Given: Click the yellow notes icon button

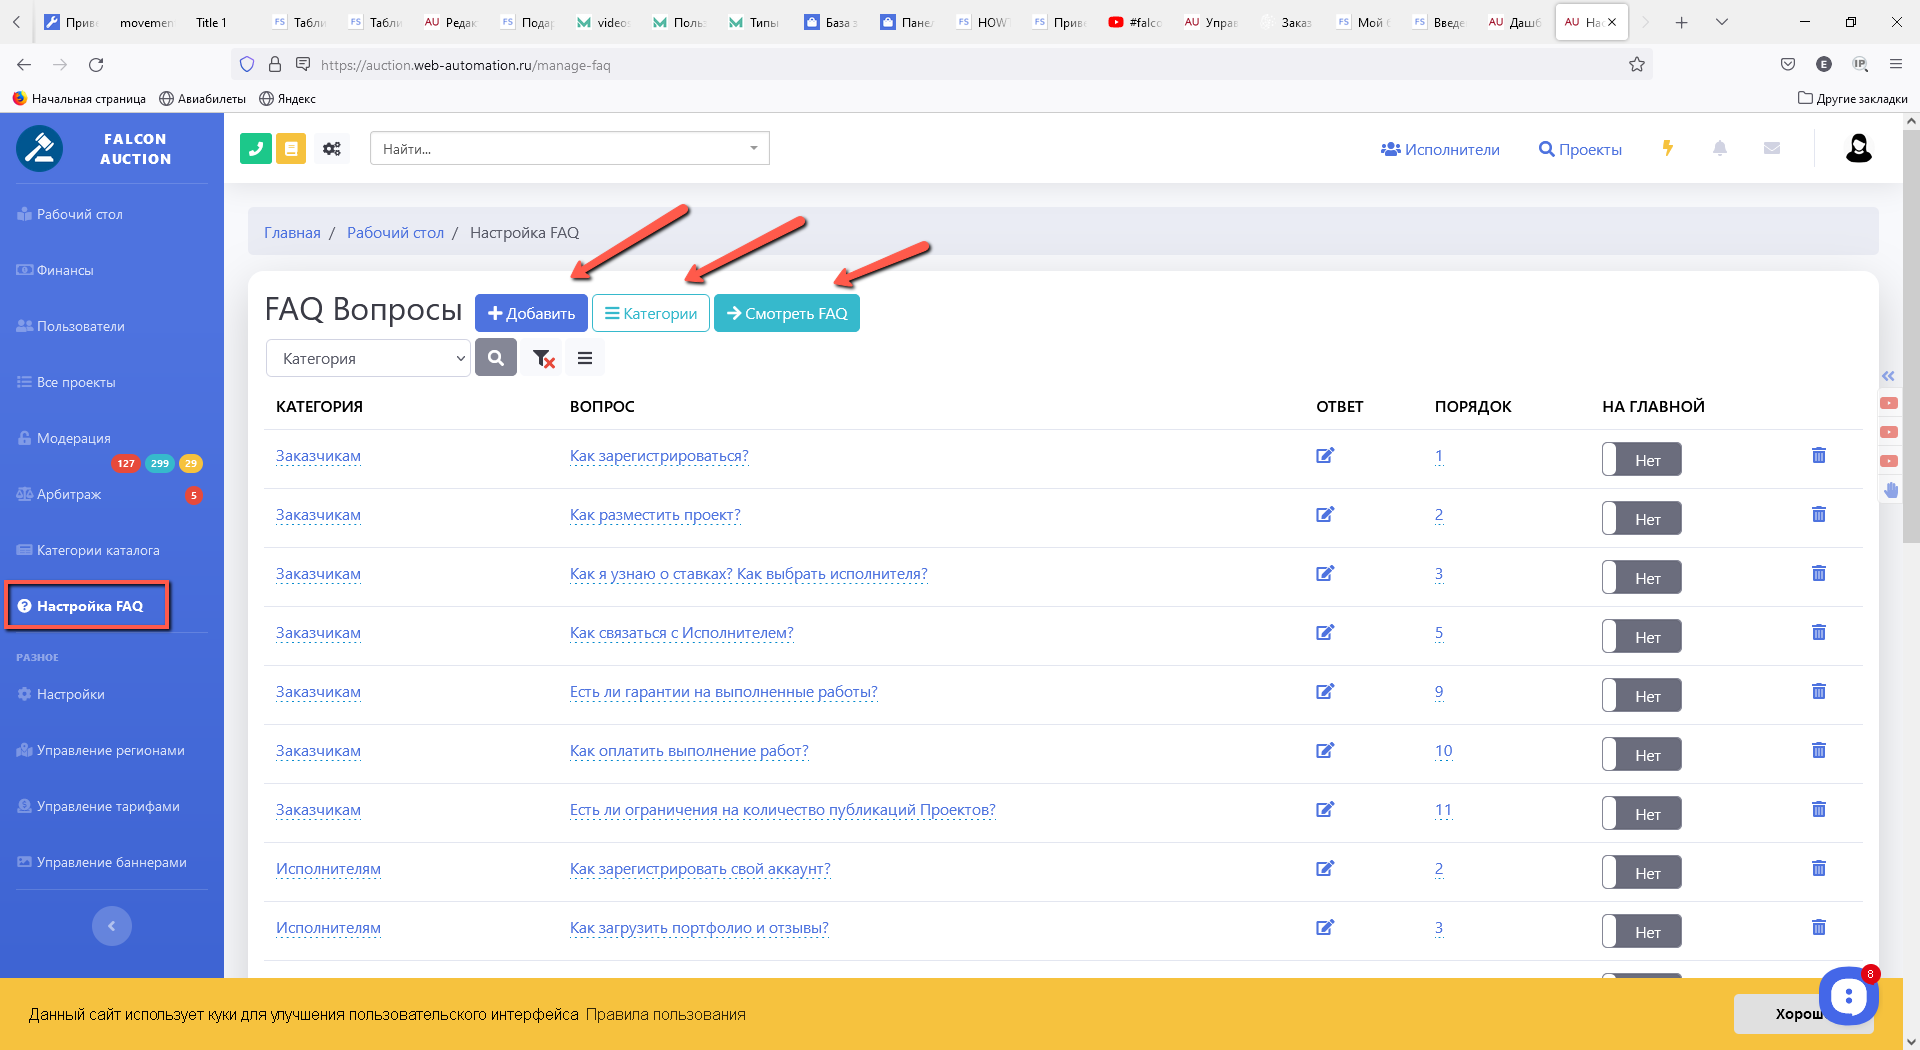Looking at the screenshot, I should (x=291, y=149).
